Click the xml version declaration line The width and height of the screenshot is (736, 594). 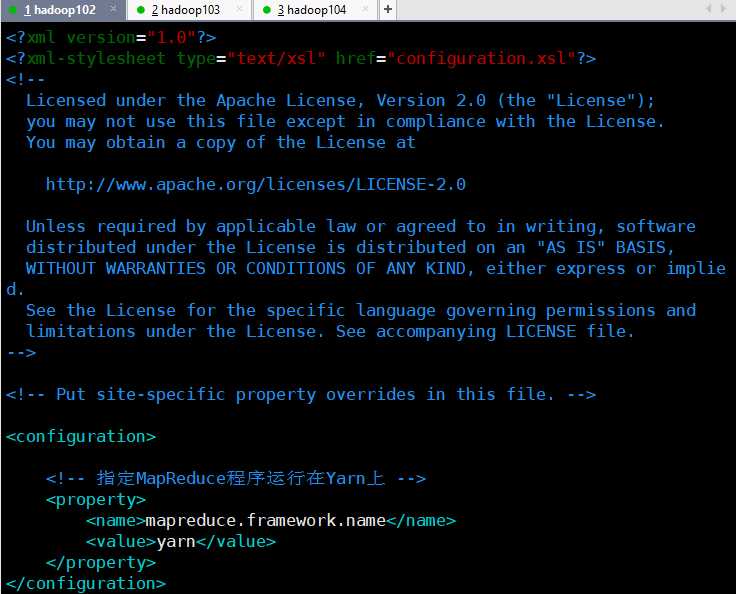pos(111,38)
